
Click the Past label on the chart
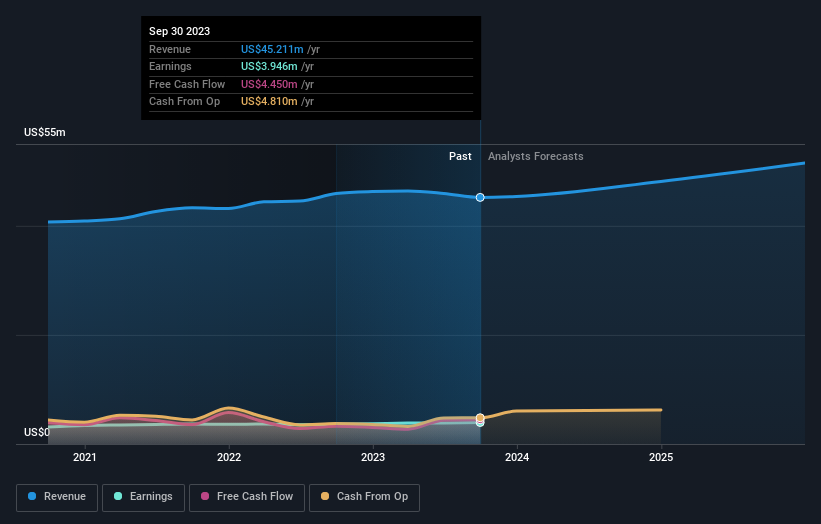[460, 156]
